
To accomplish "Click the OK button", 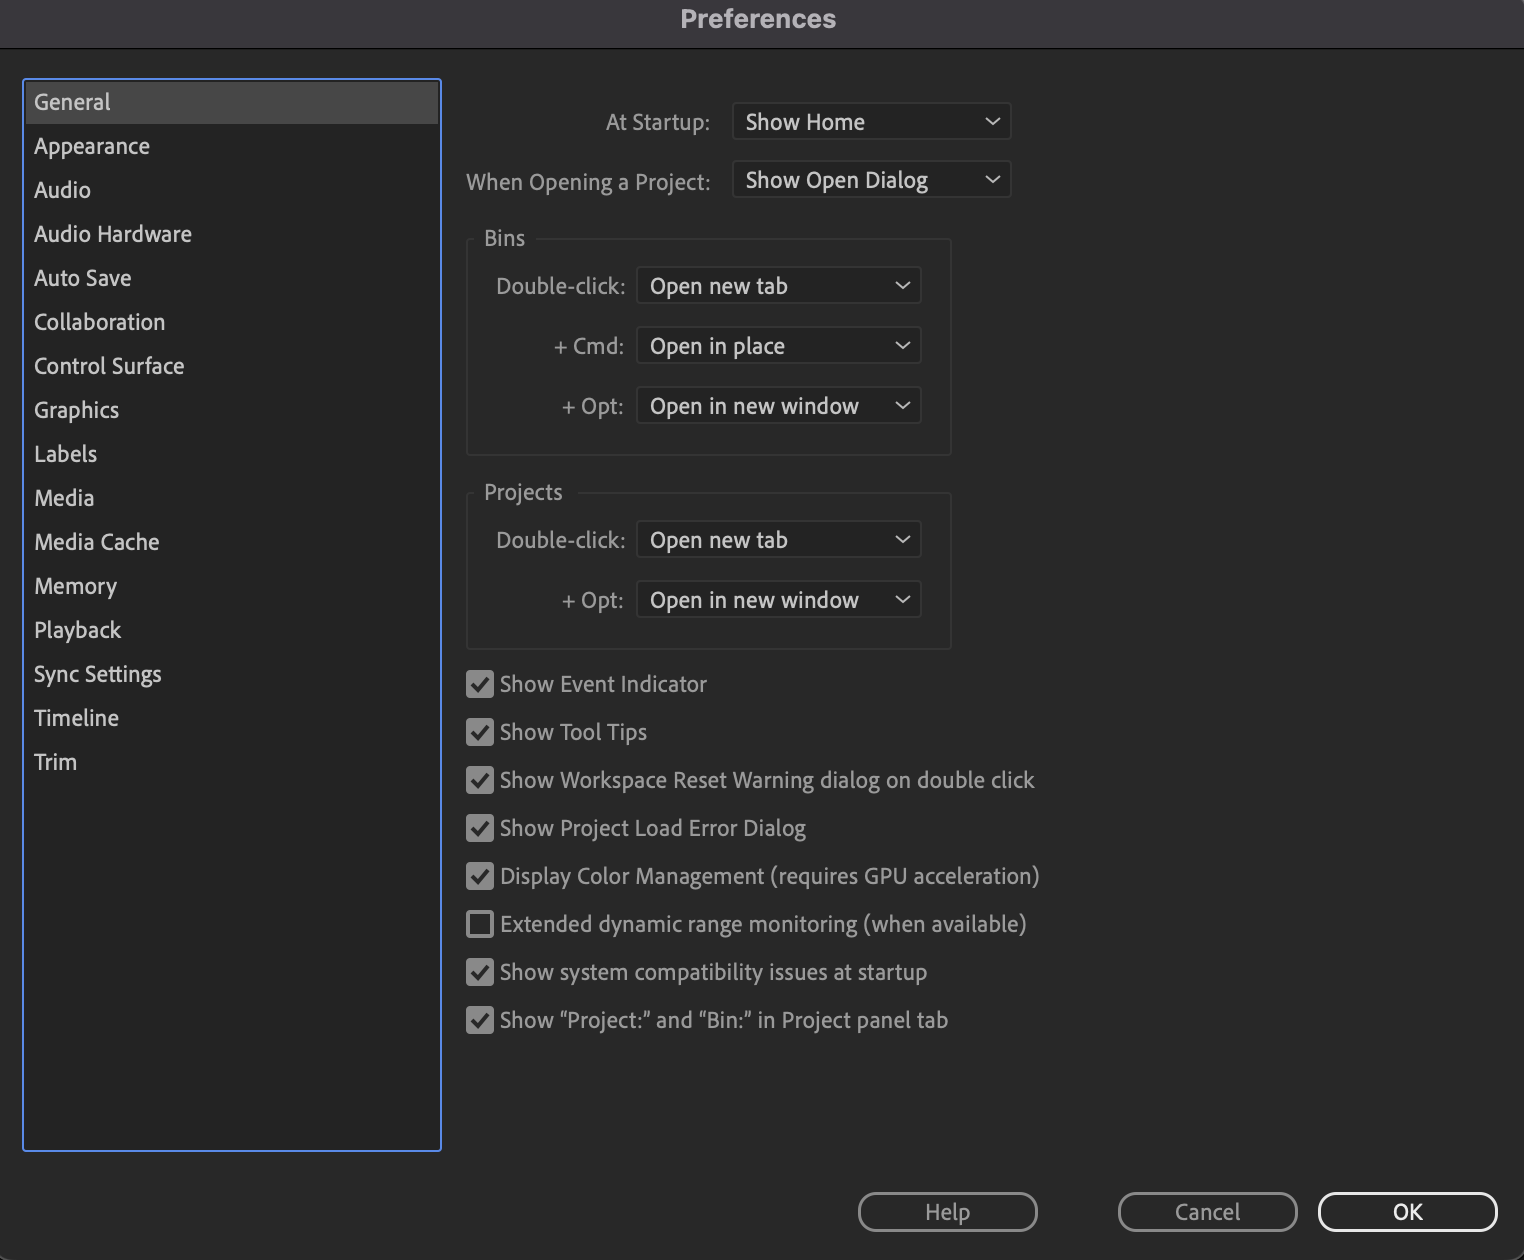I will point(1406,1211).
